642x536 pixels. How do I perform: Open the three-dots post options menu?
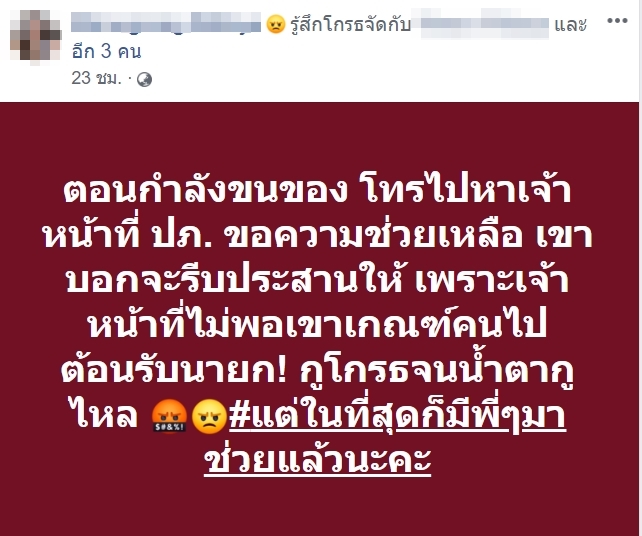617,20
